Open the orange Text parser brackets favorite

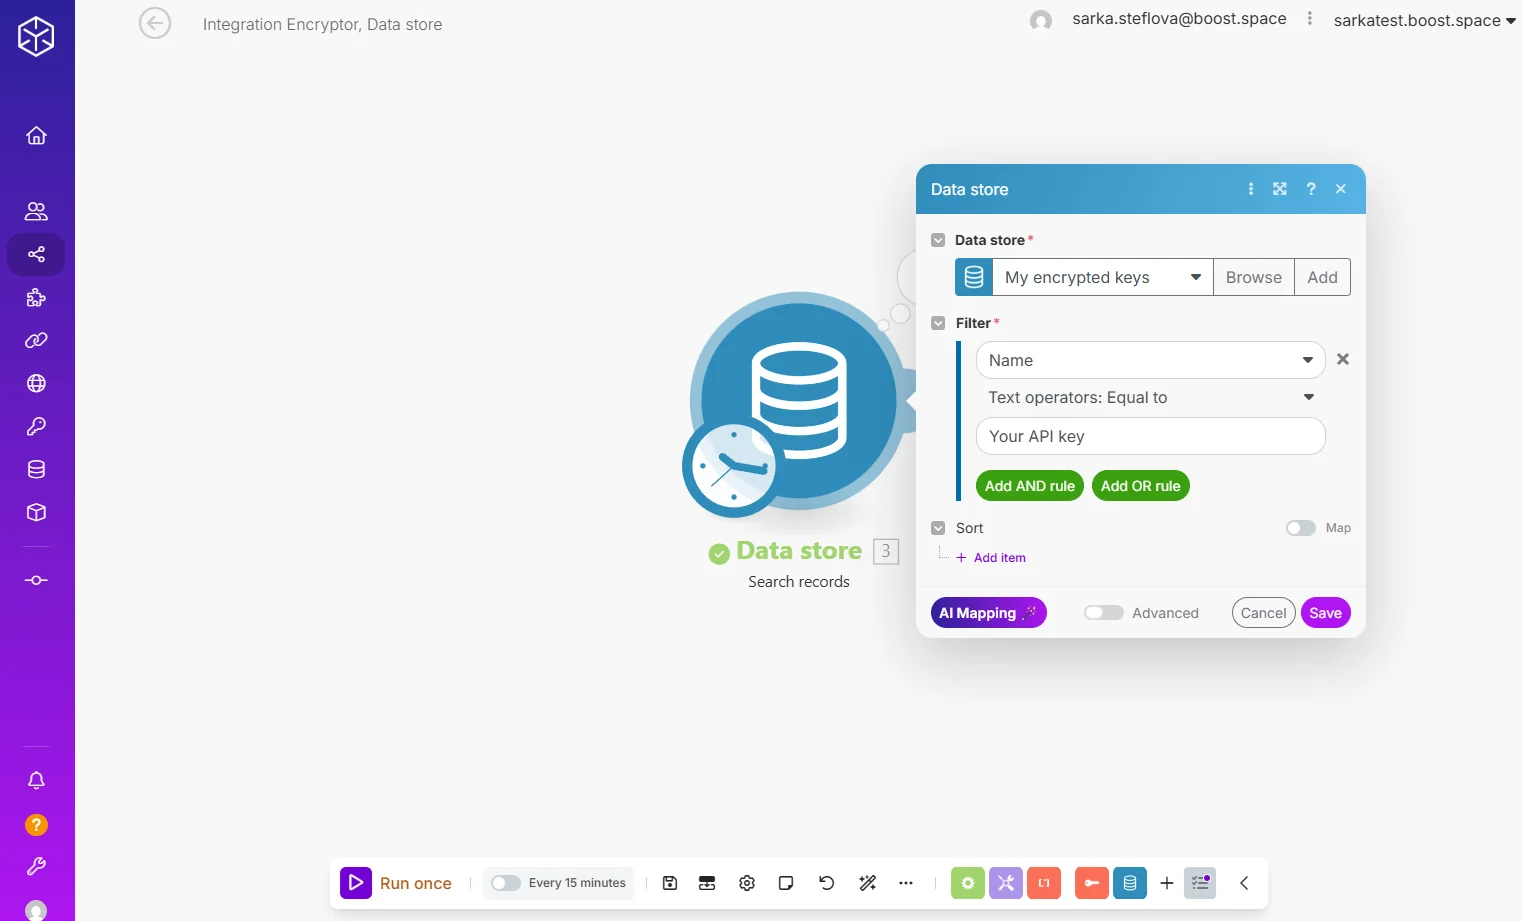coord(1044,883)
